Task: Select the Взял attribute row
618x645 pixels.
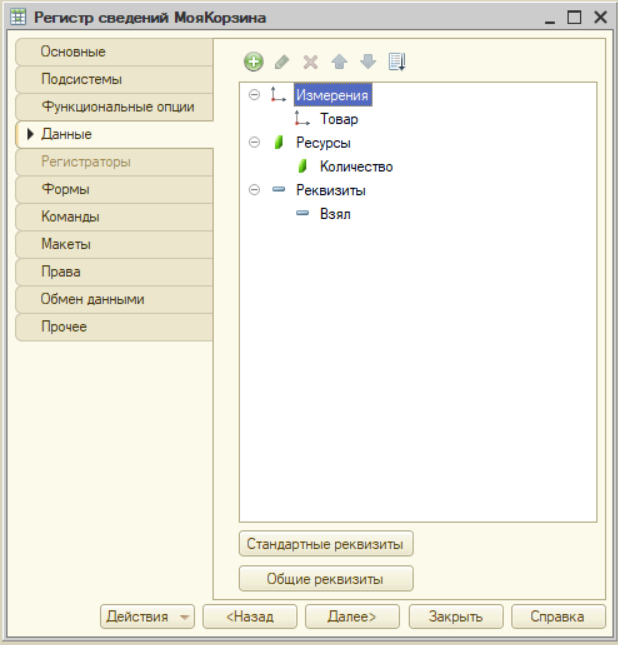Action: [x=335, y=214]
